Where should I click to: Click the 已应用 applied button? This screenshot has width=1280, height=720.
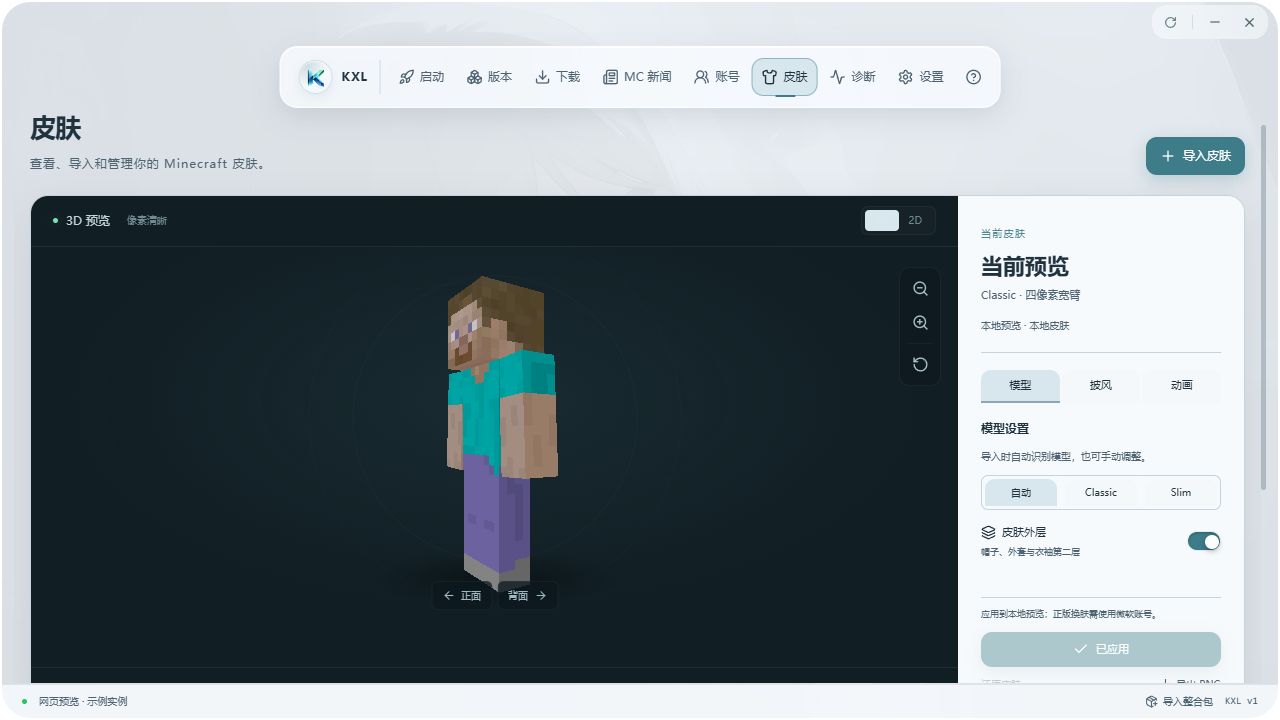coord(1100,649)
